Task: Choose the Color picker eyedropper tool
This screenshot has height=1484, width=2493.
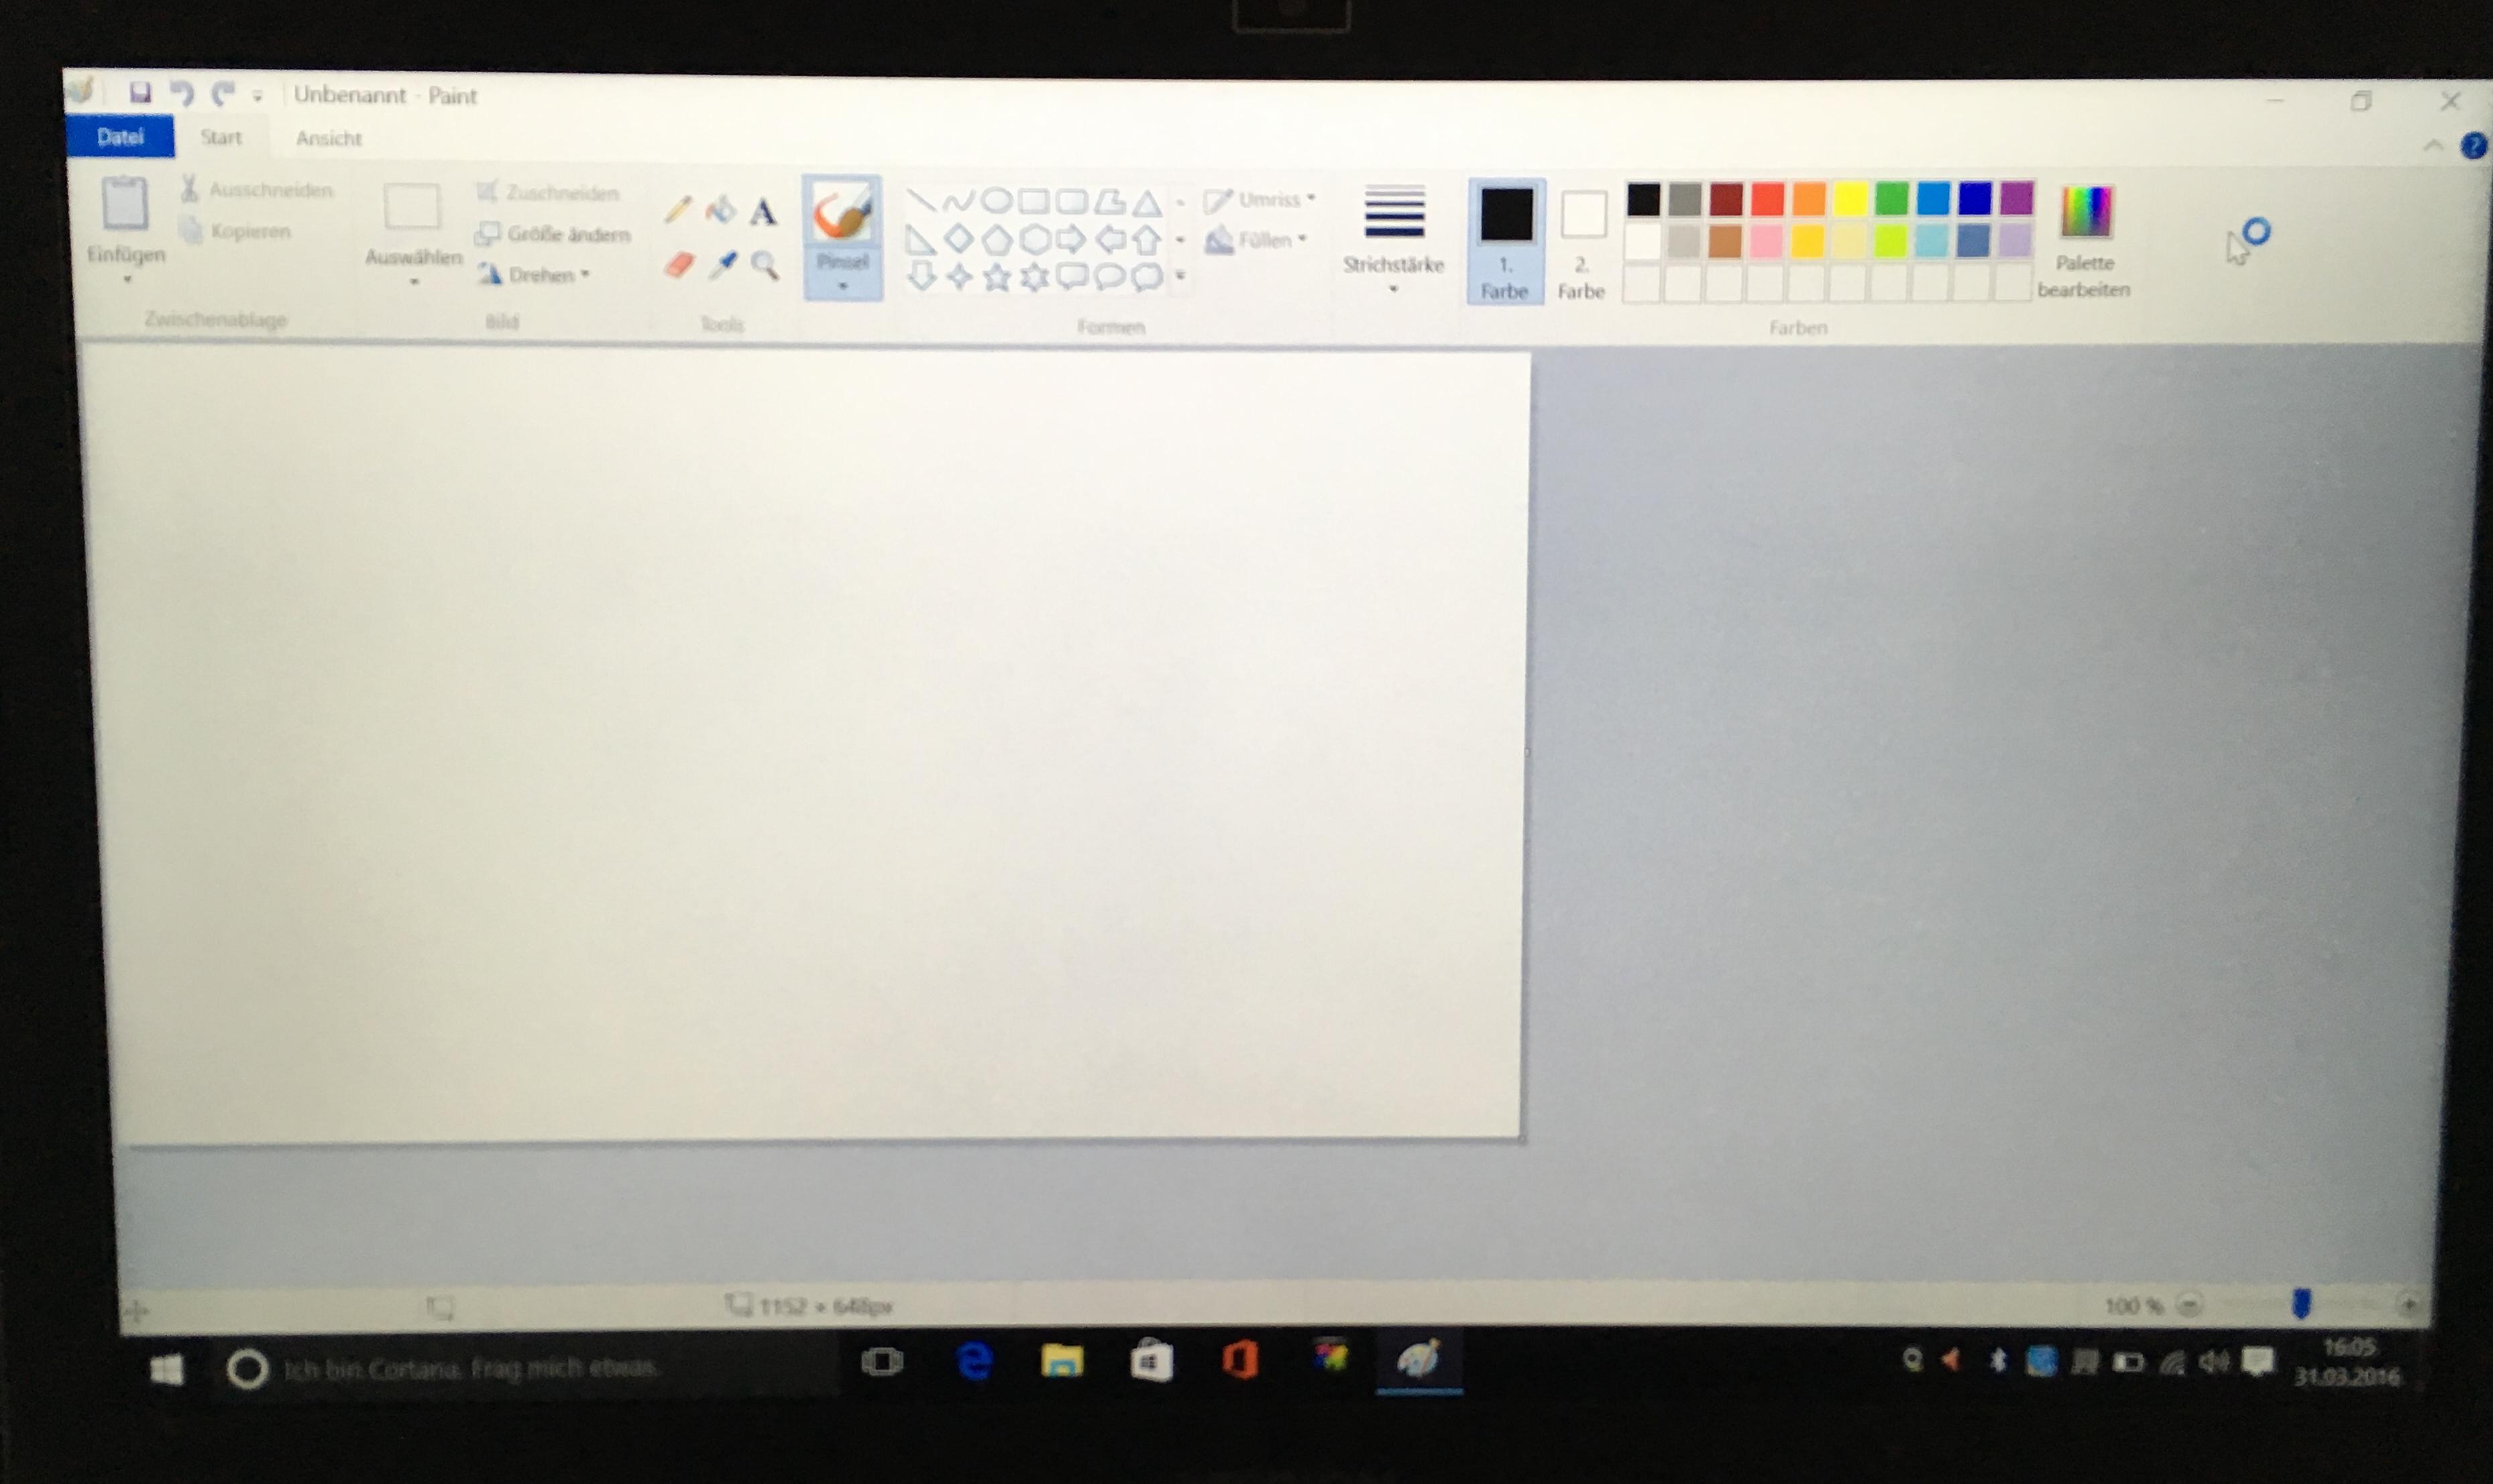Action: (x=722, y=265)
